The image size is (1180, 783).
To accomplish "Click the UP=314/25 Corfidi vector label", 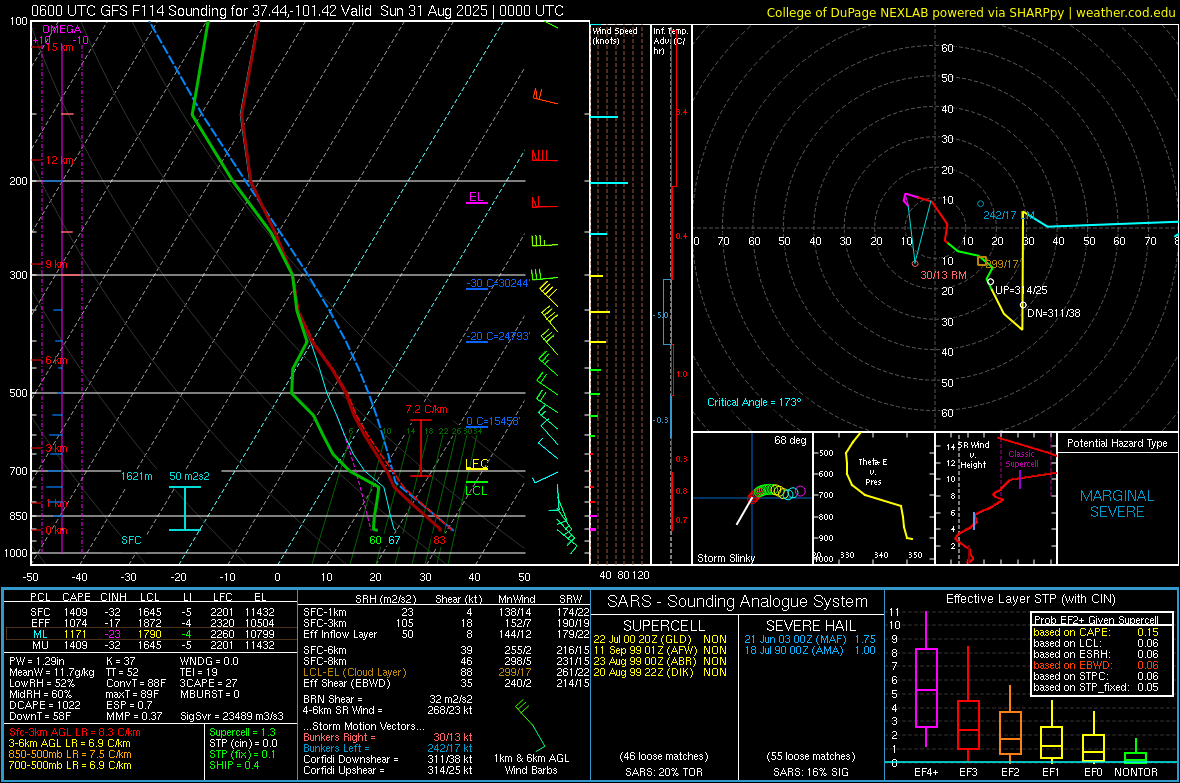I will 1021,290.
